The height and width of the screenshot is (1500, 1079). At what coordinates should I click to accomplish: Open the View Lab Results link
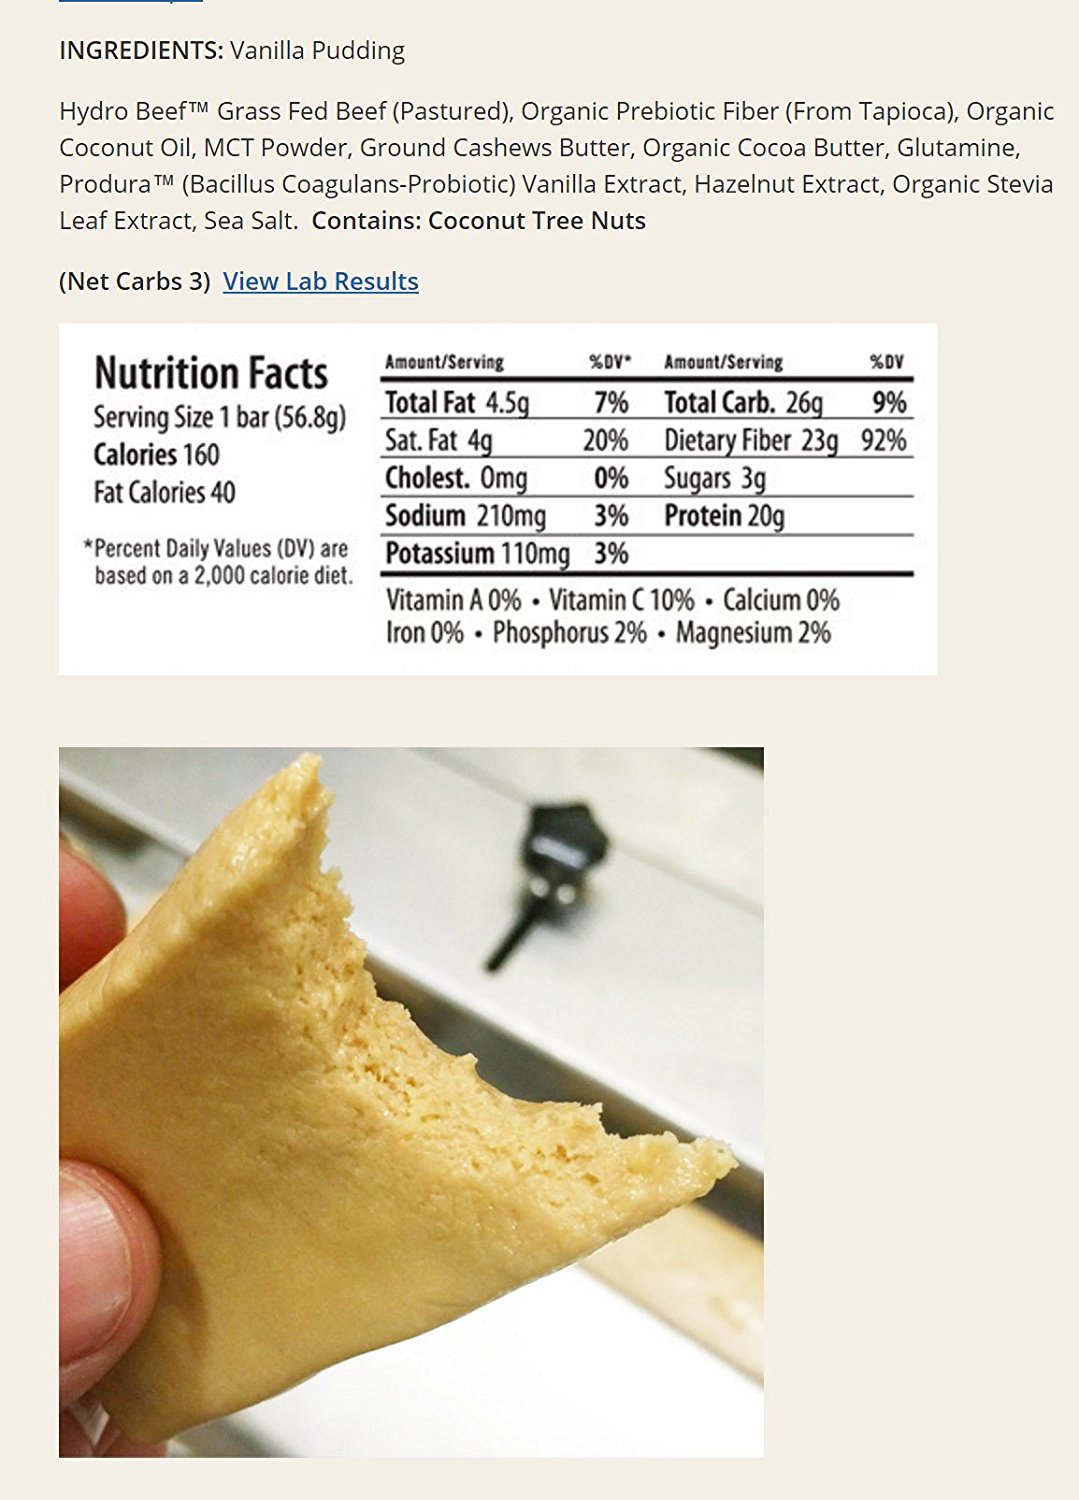click(320, 282)
